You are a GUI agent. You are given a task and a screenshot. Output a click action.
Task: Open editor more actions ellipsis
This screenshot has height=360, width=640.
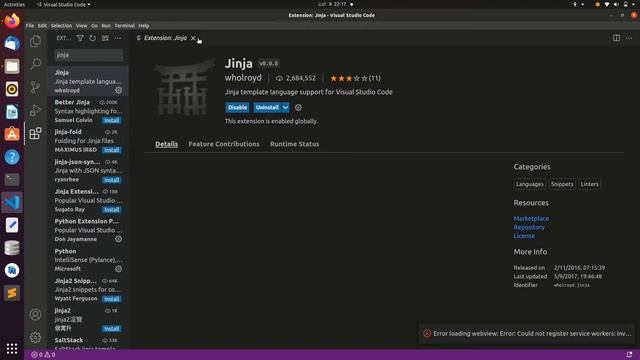(629, 38)
